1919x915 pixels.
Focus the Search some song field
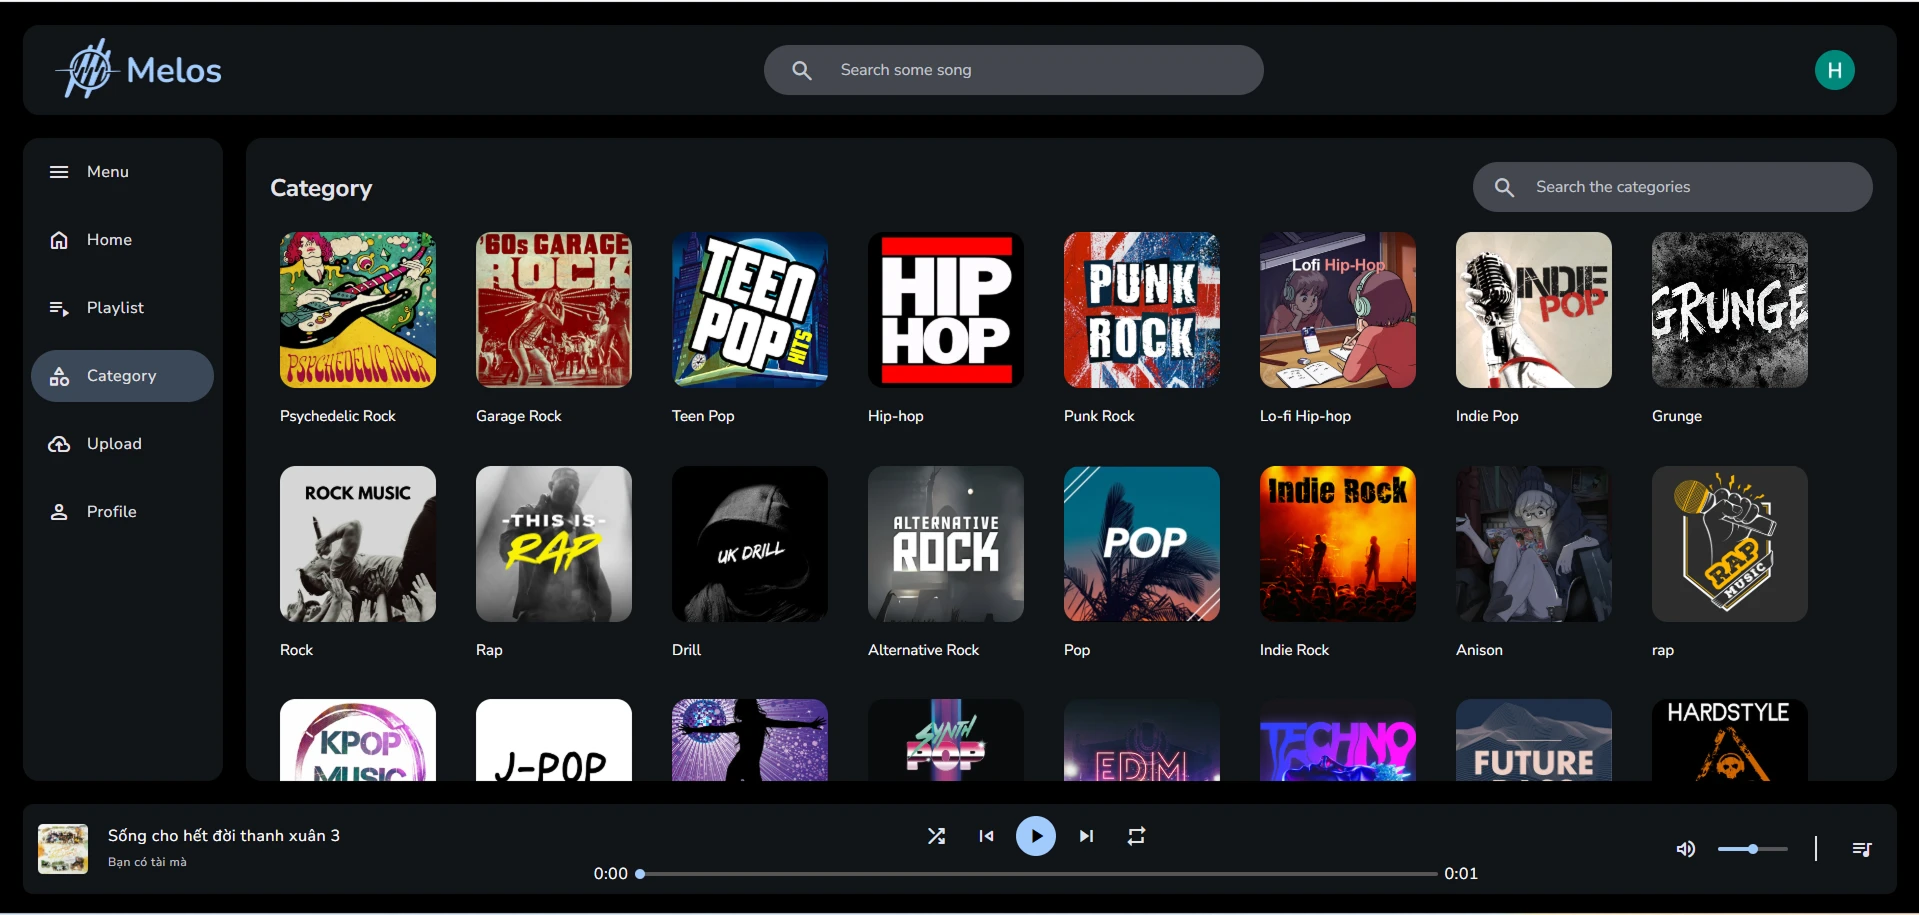point(1014,70)
